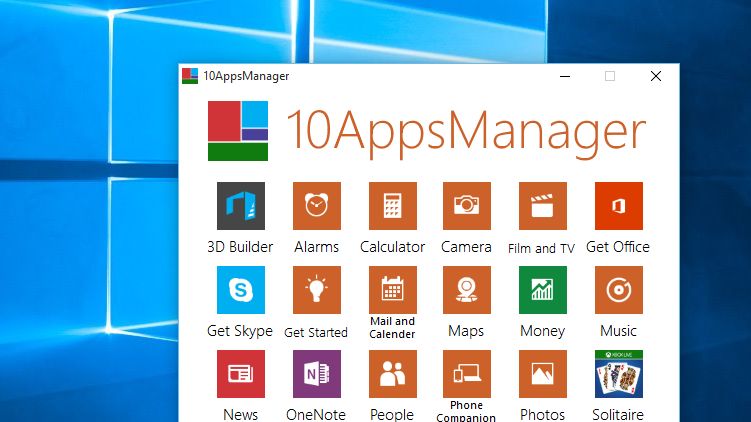Click the "News" text label
Screen dimensions: 751x422
point(240,414)
